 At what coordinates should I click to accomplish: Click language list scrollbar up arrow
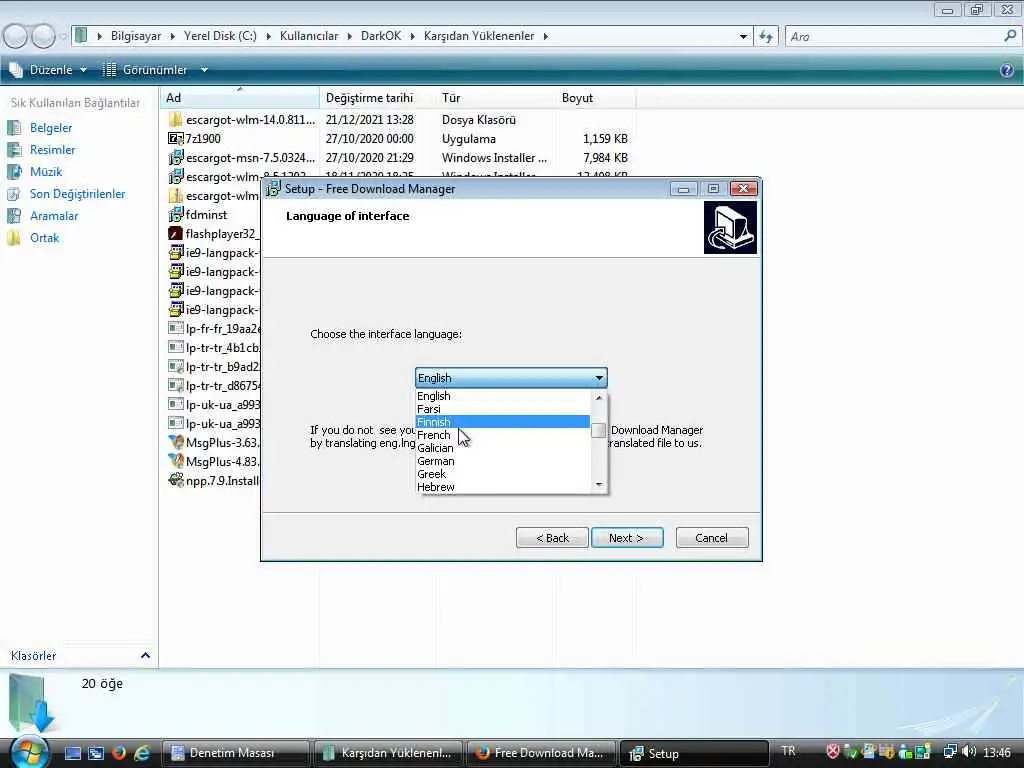598,397
